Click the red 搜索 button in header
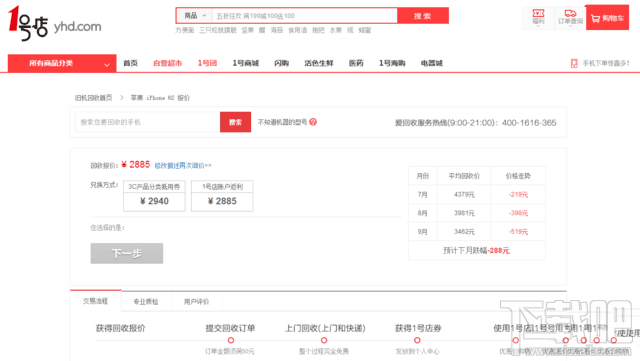 pyautogui.click(x=423, y=16)
